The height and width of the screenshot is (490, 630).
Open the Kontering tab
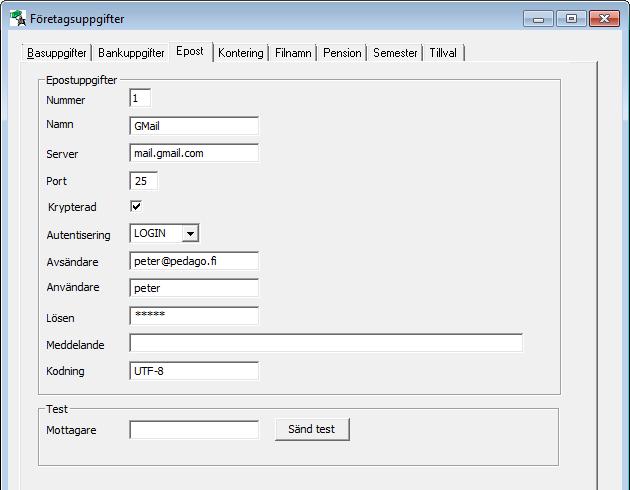(x=241, y=53)
